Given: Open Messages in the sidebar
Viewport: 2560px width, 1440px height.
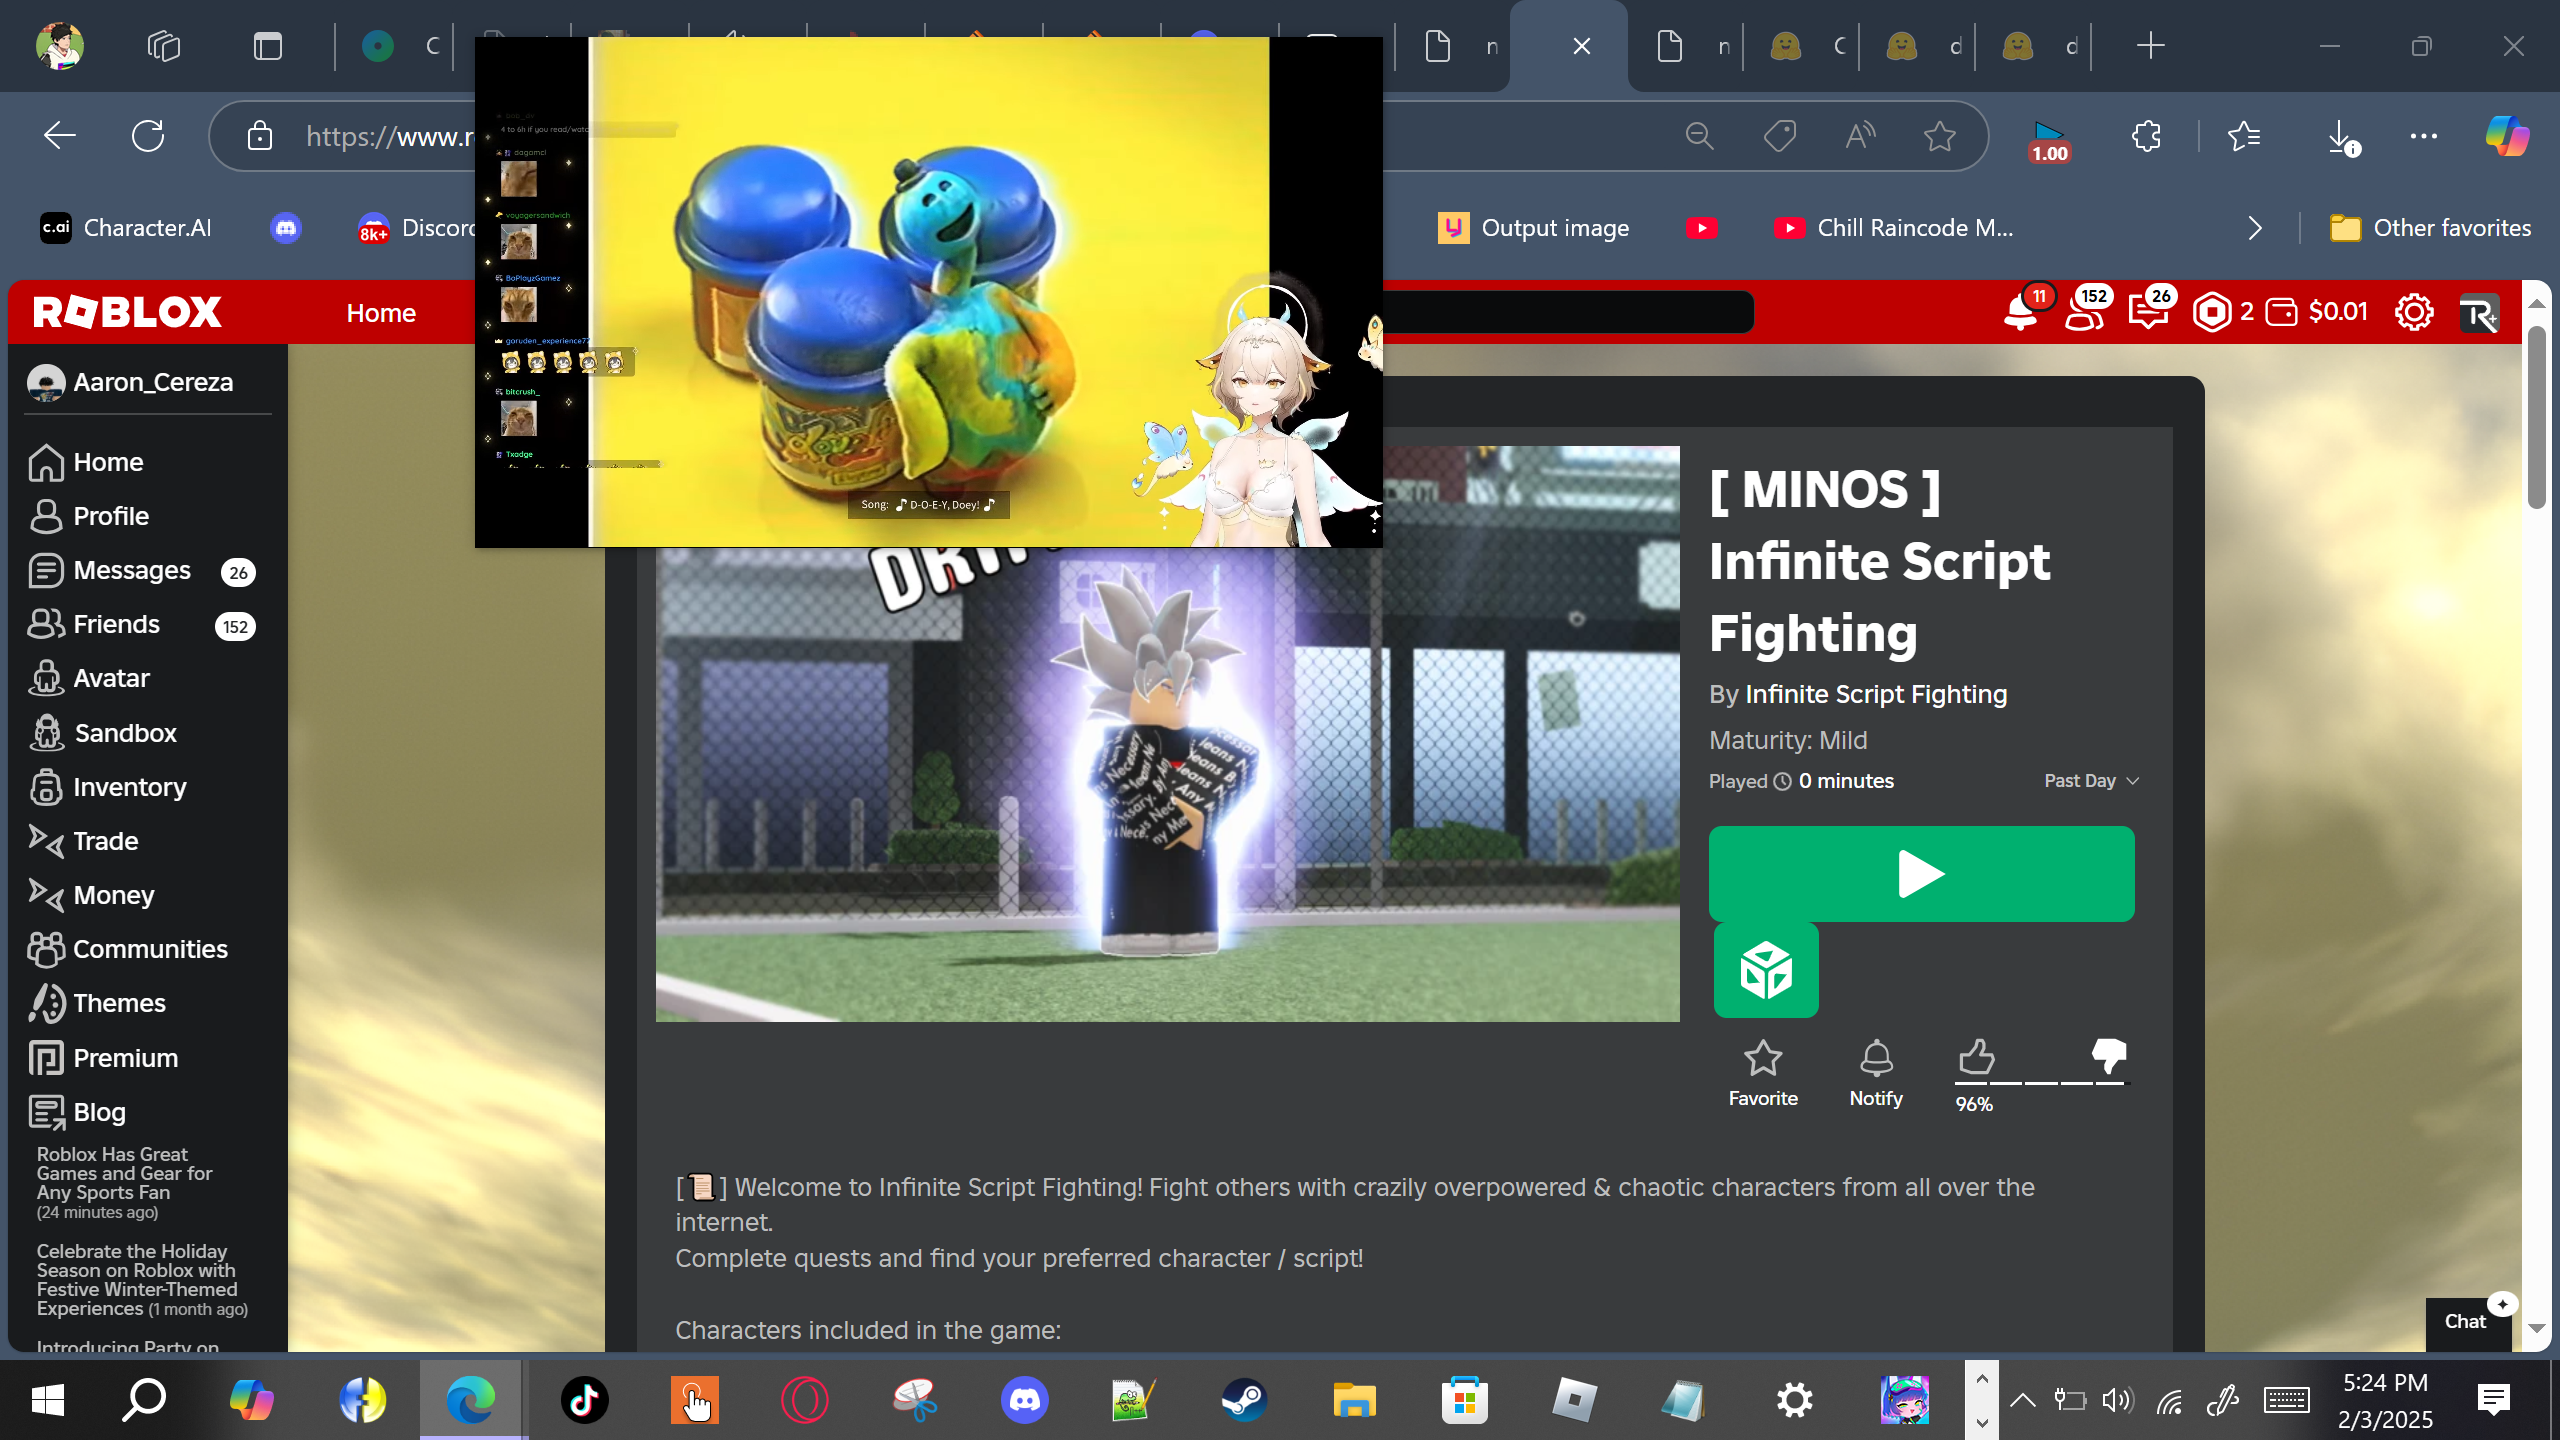Looking at the screenshot, I should [142, 570].
